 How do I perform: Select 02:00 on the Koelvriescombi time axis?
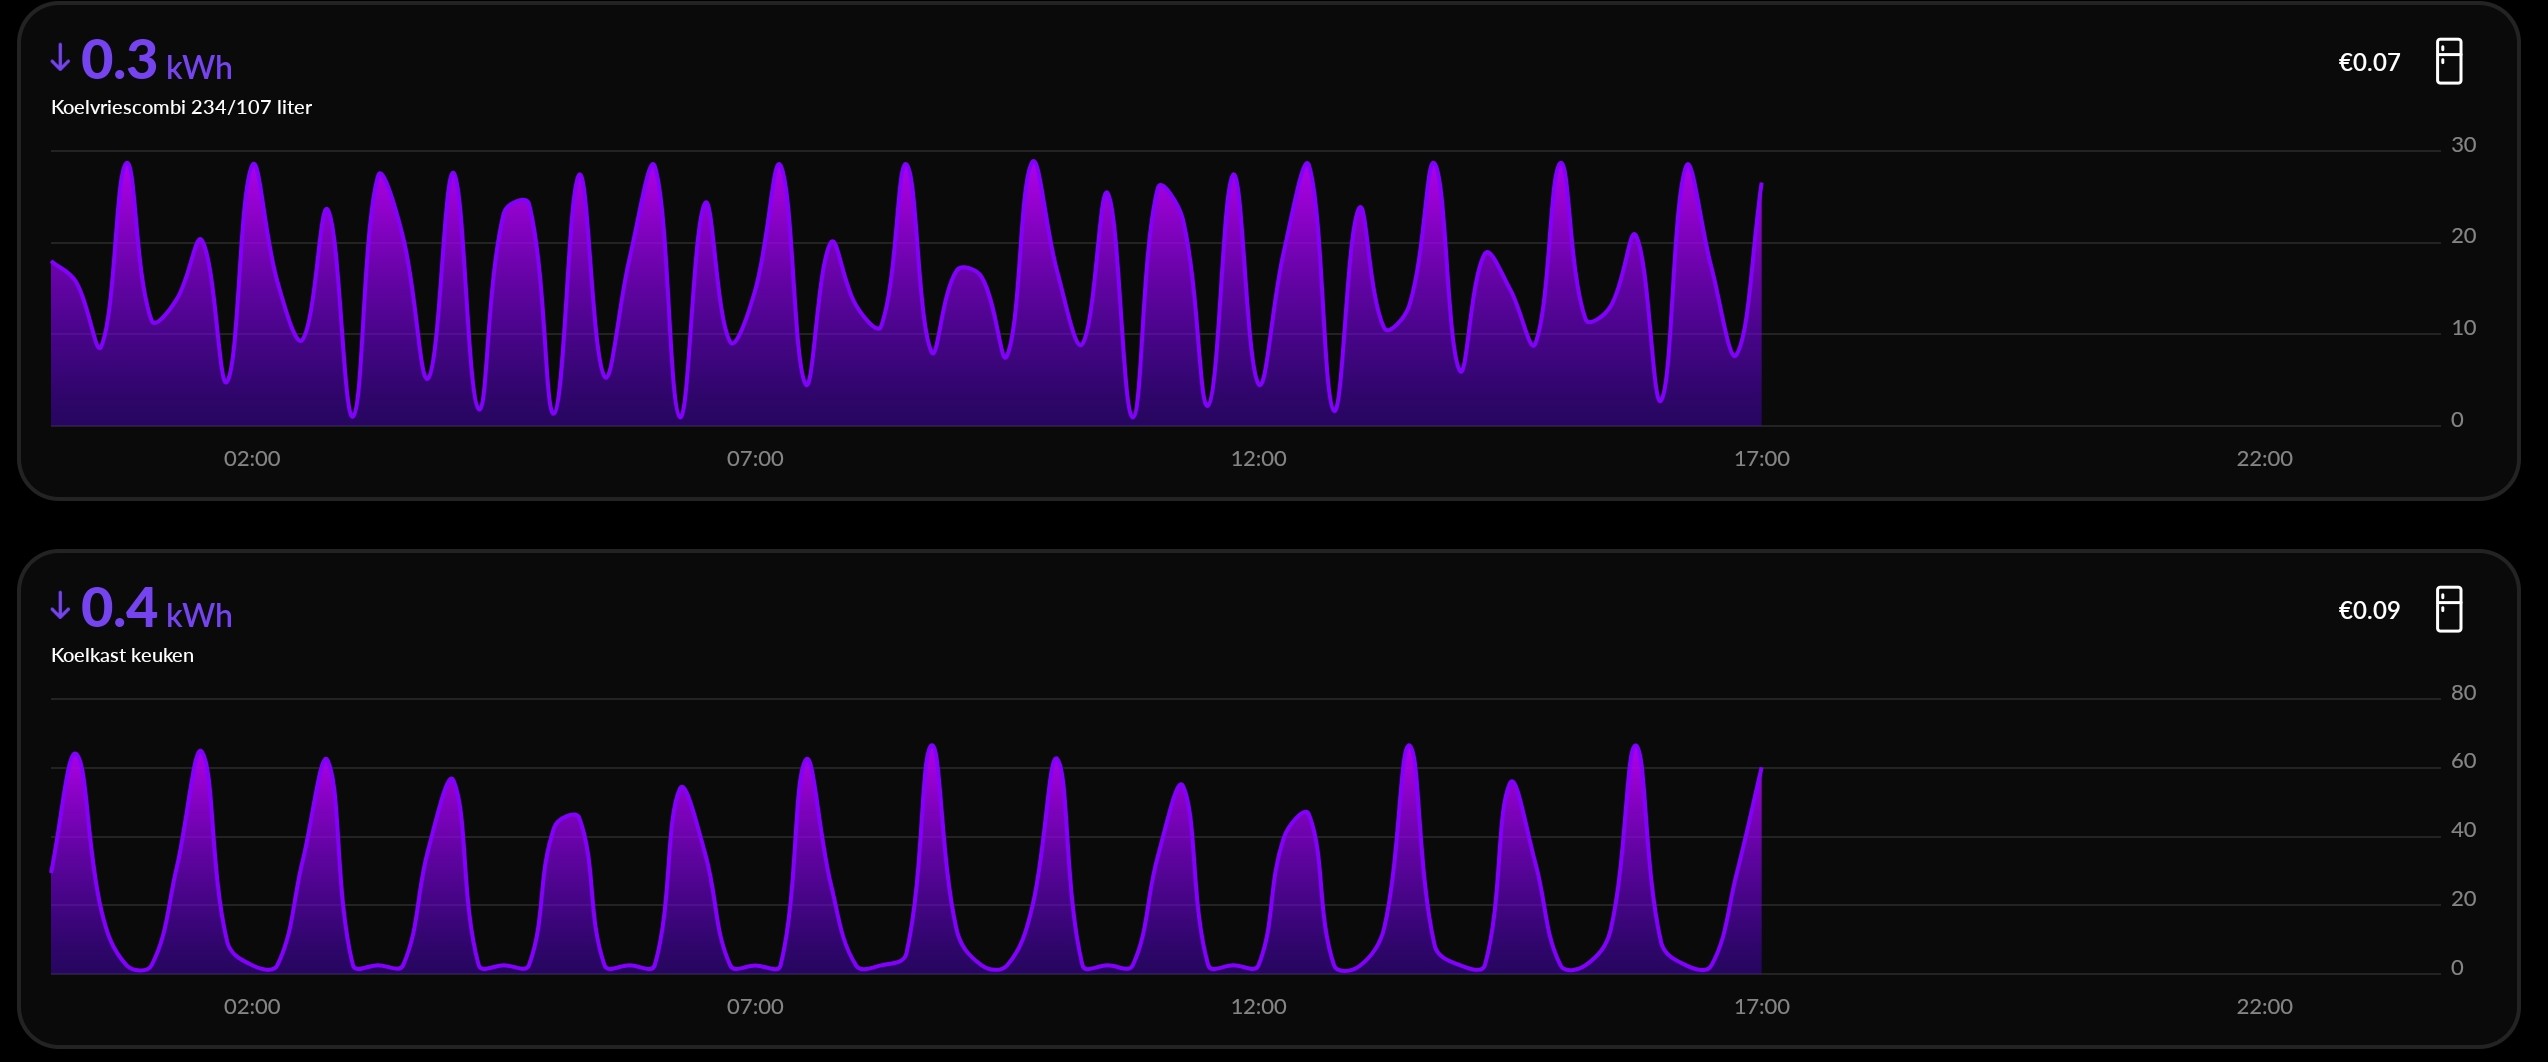point(252,459)
